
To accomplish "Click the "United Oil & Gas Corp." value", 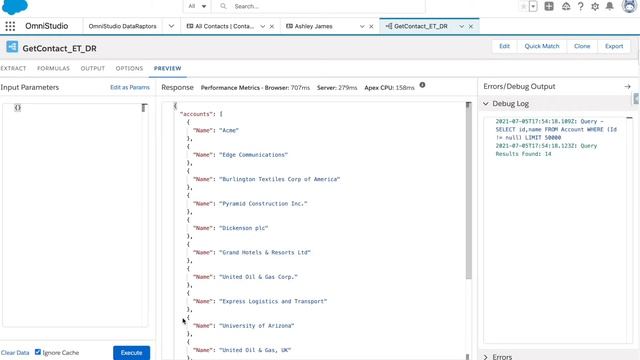I will tap(258, 277).
